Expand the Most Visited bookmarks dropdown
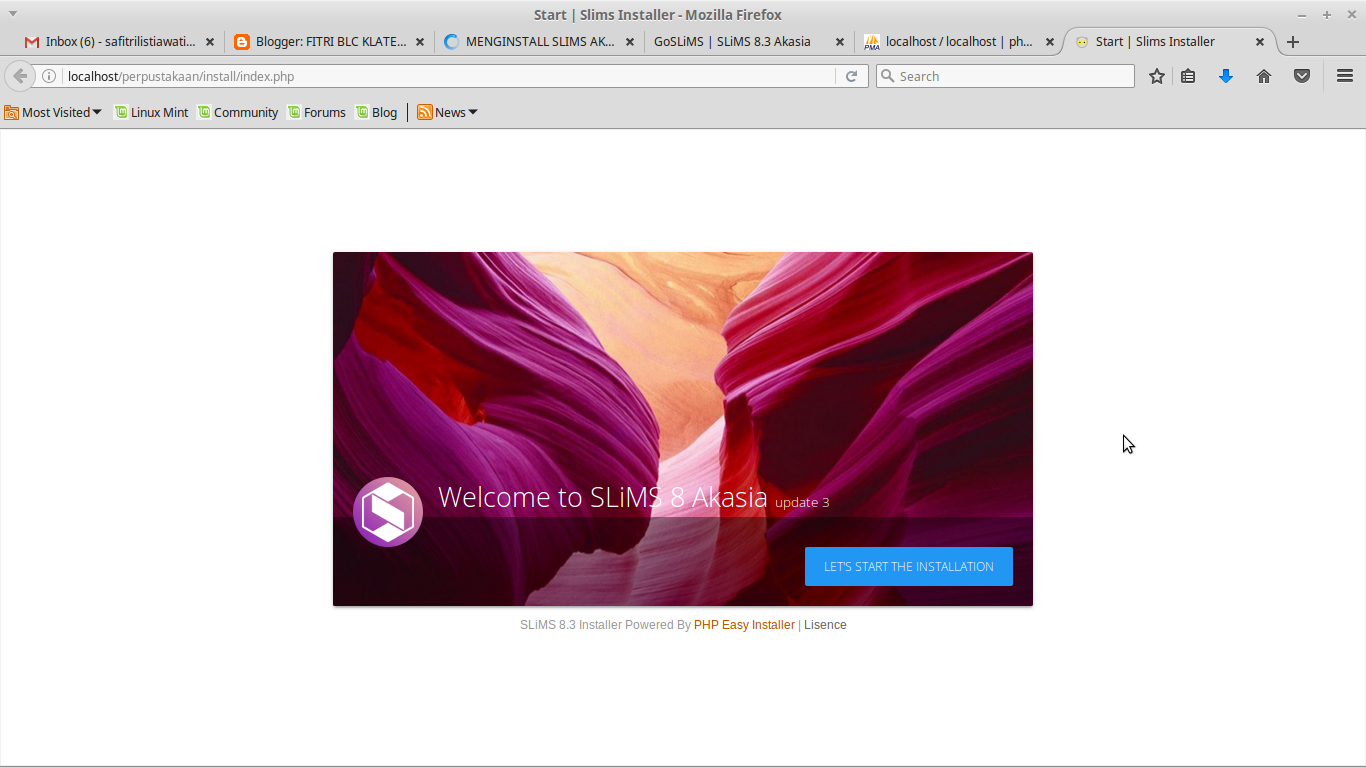1366x768 pixels. point(53,112)
